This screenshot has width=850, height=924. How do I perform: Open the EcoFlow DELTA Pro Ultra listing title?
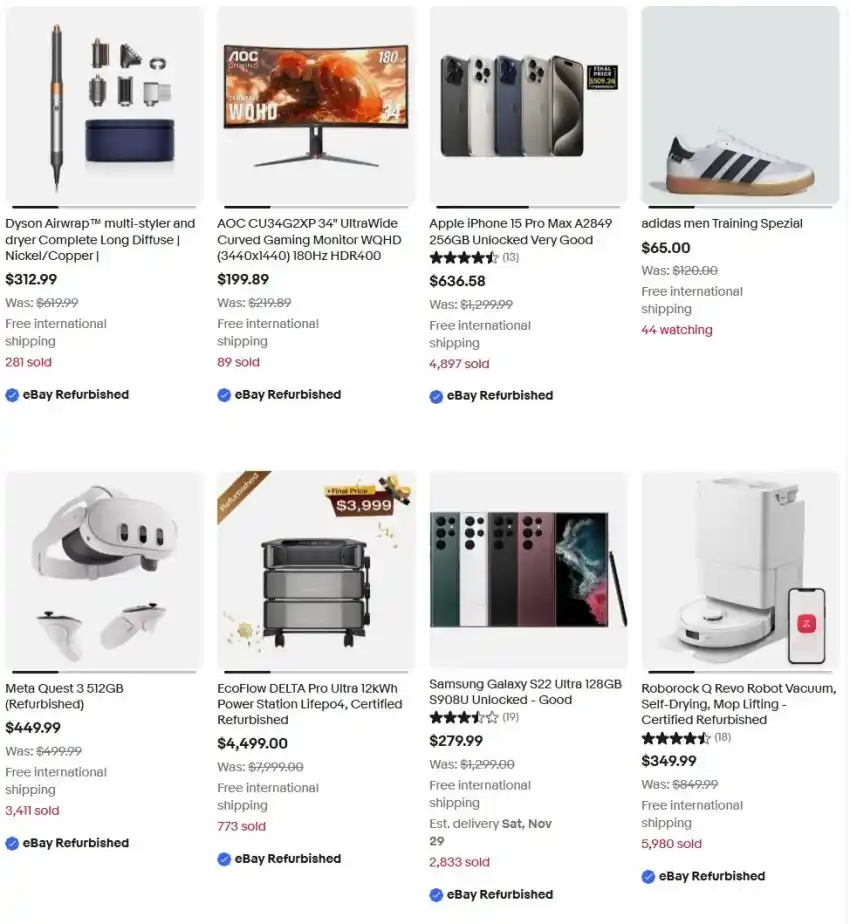tap(309, 704)
